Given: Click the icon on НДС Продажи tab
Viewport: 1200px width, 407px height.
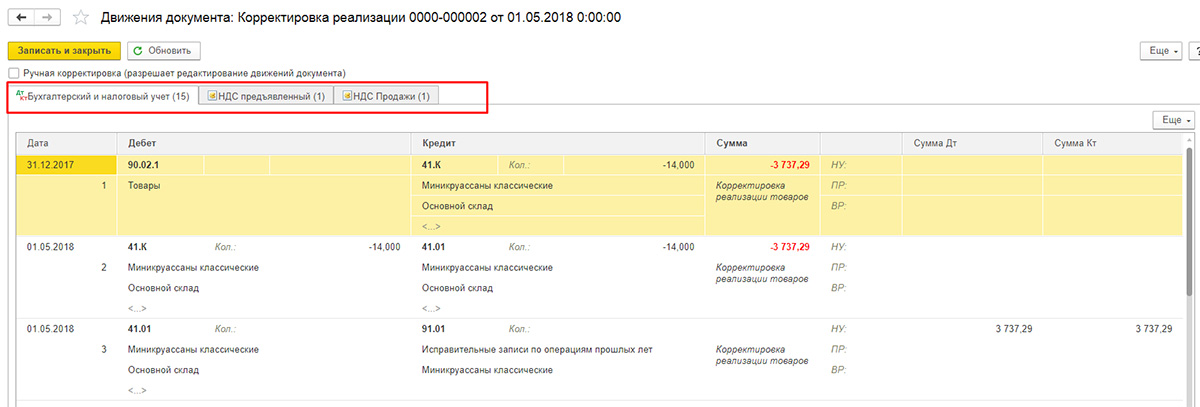Looking at the screenshot, I should pyautogui.click(x=347, y=96).
